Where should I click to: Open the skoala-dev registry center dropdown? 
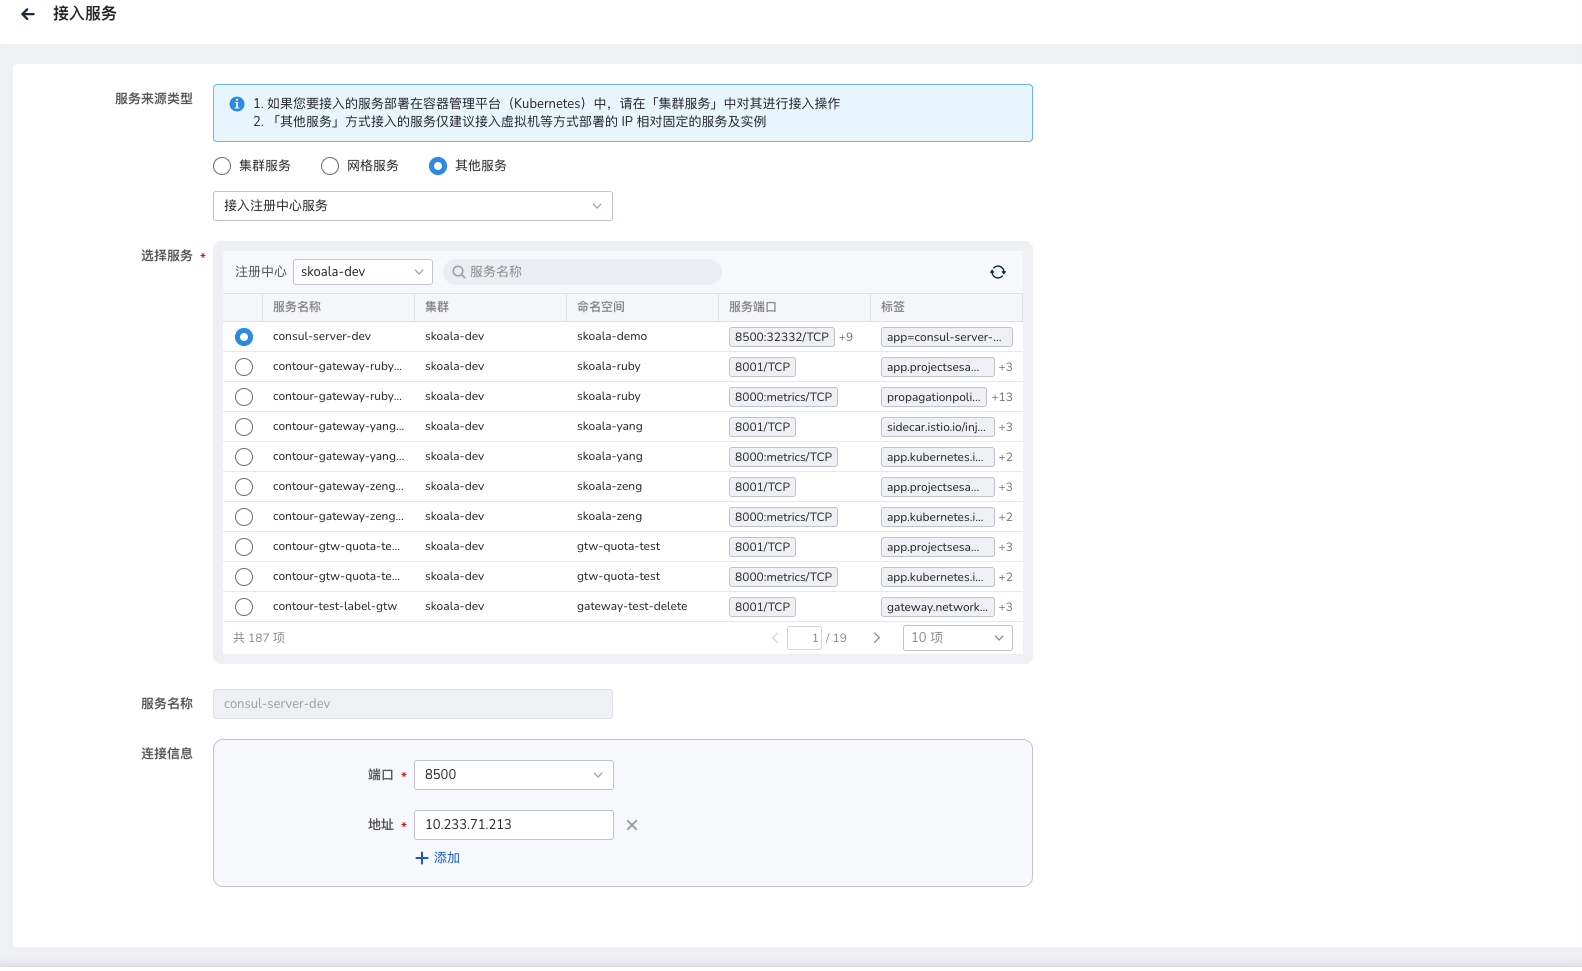[362, 272]
